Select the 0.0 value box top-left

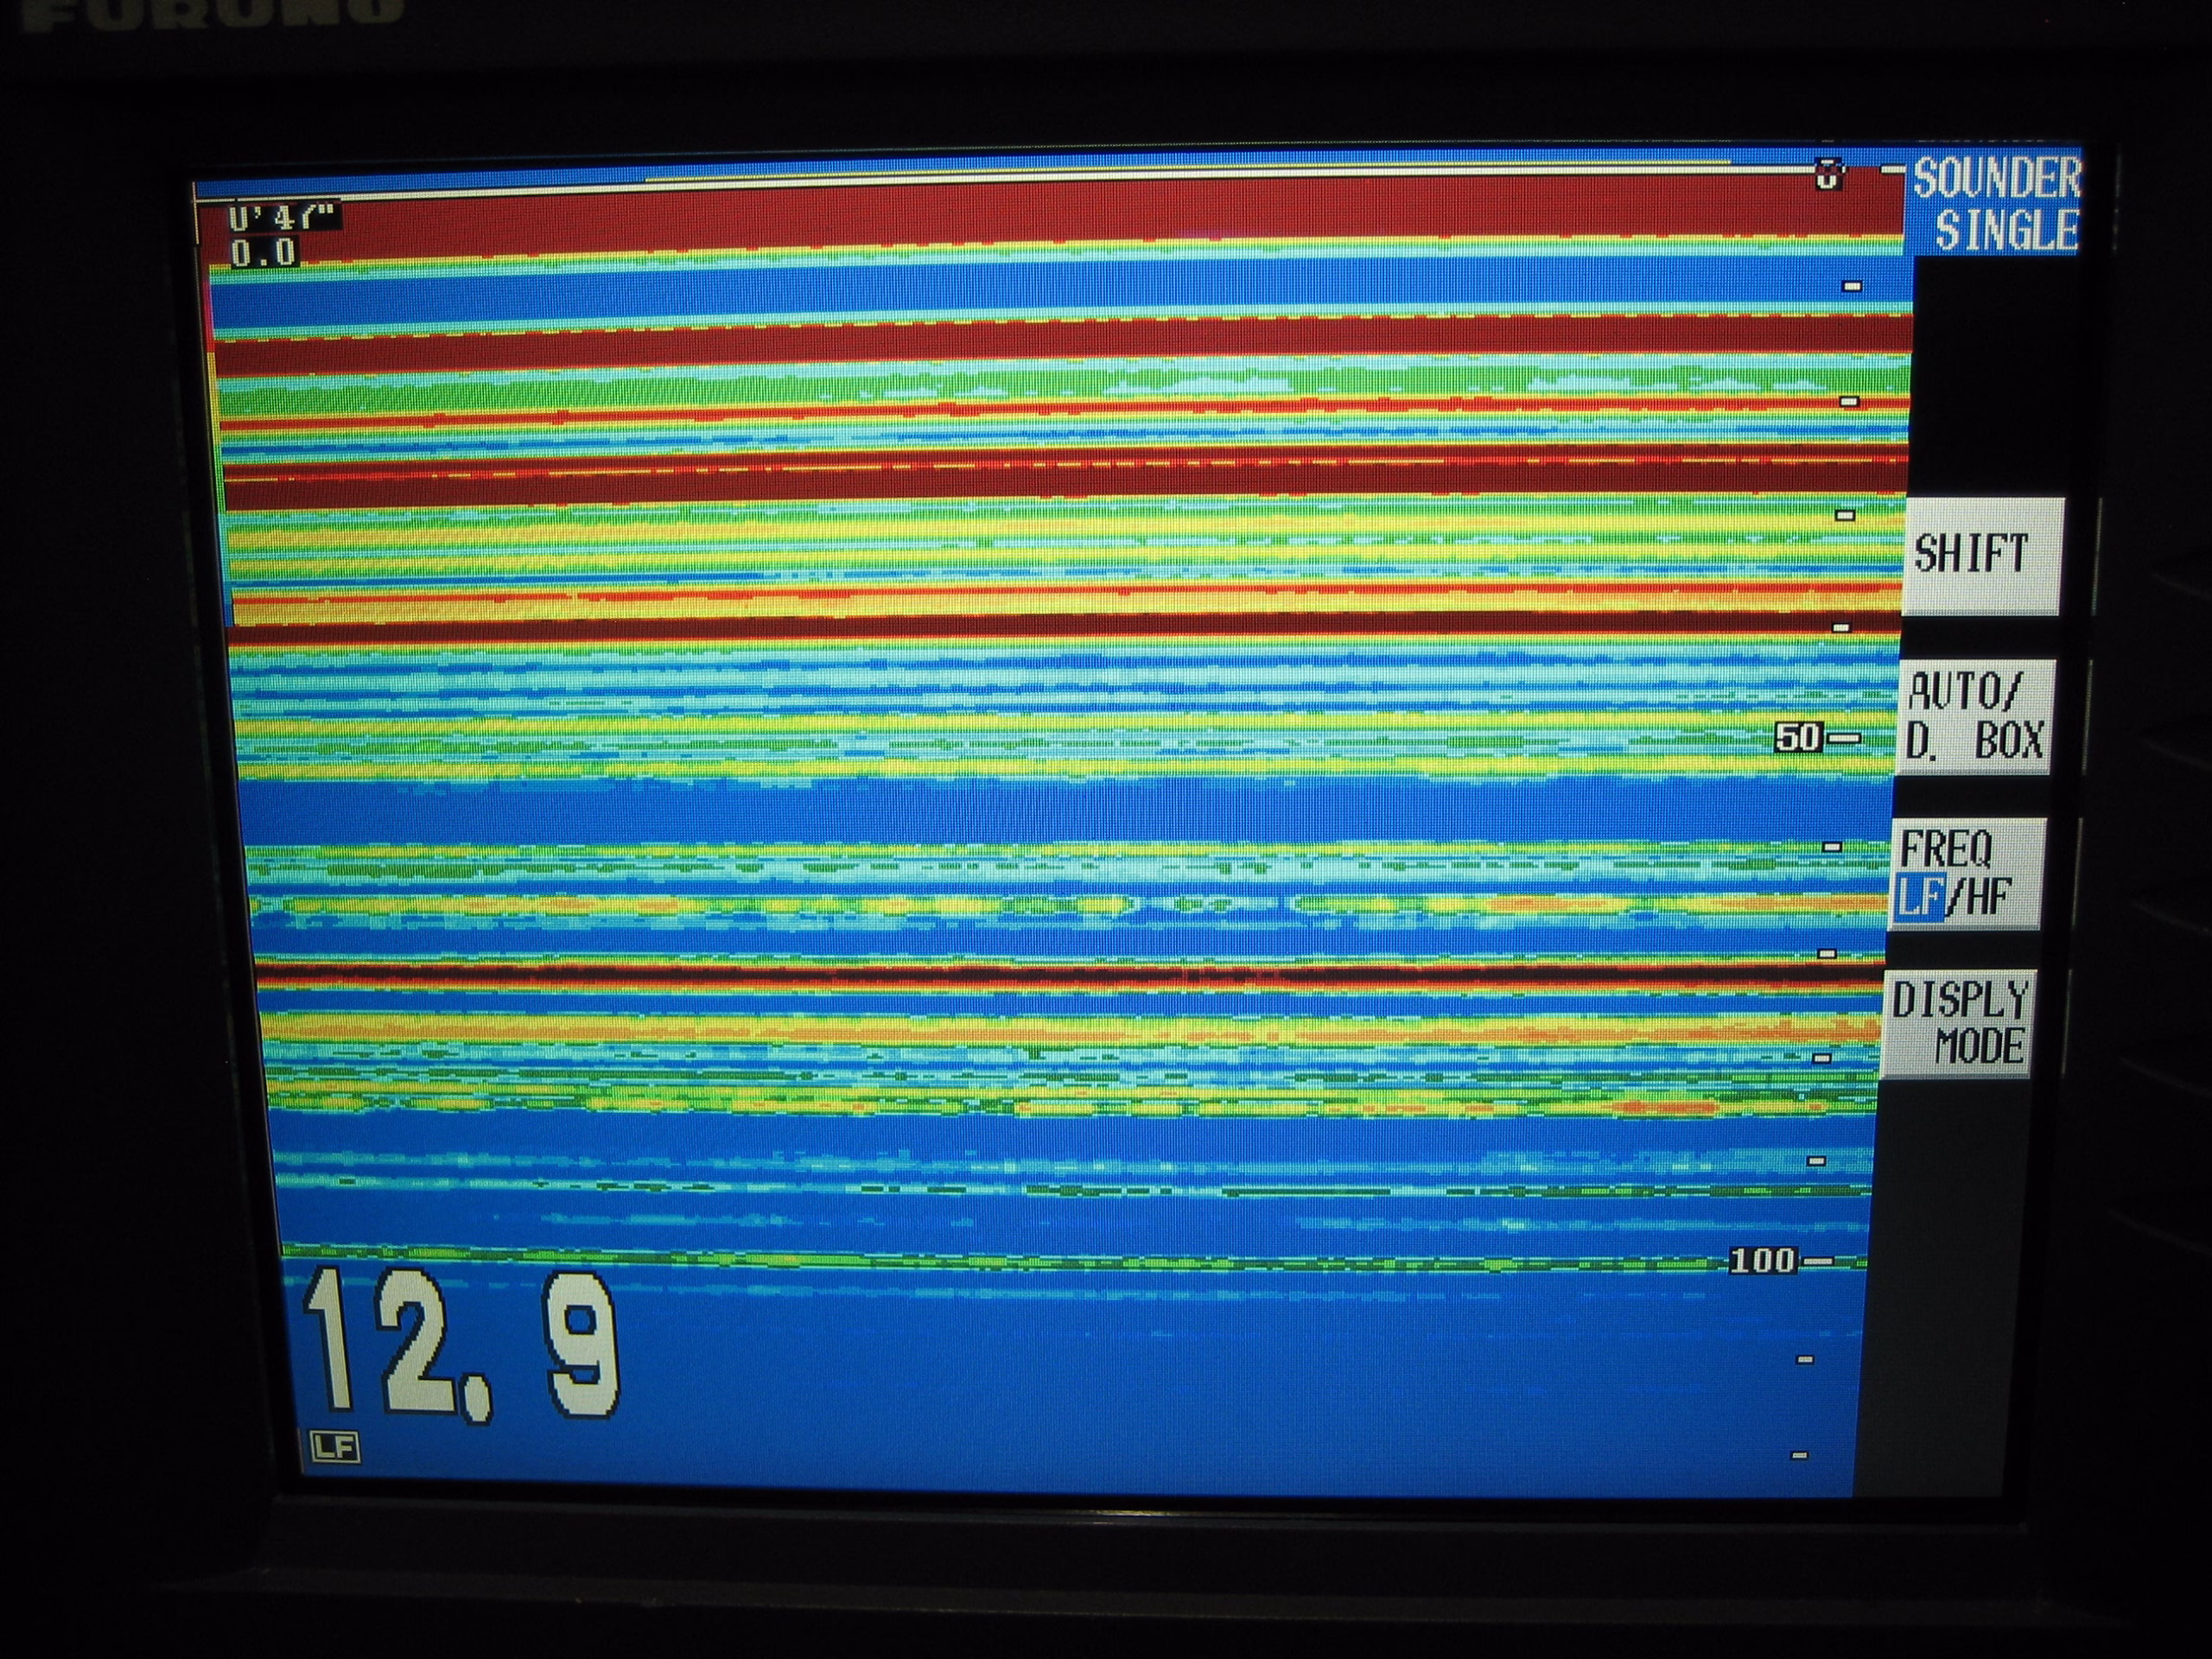[264, 252]
